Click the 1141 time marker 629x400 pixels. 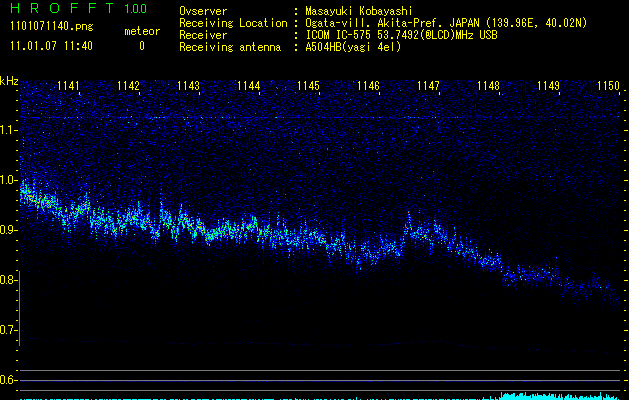coord(69,86)
